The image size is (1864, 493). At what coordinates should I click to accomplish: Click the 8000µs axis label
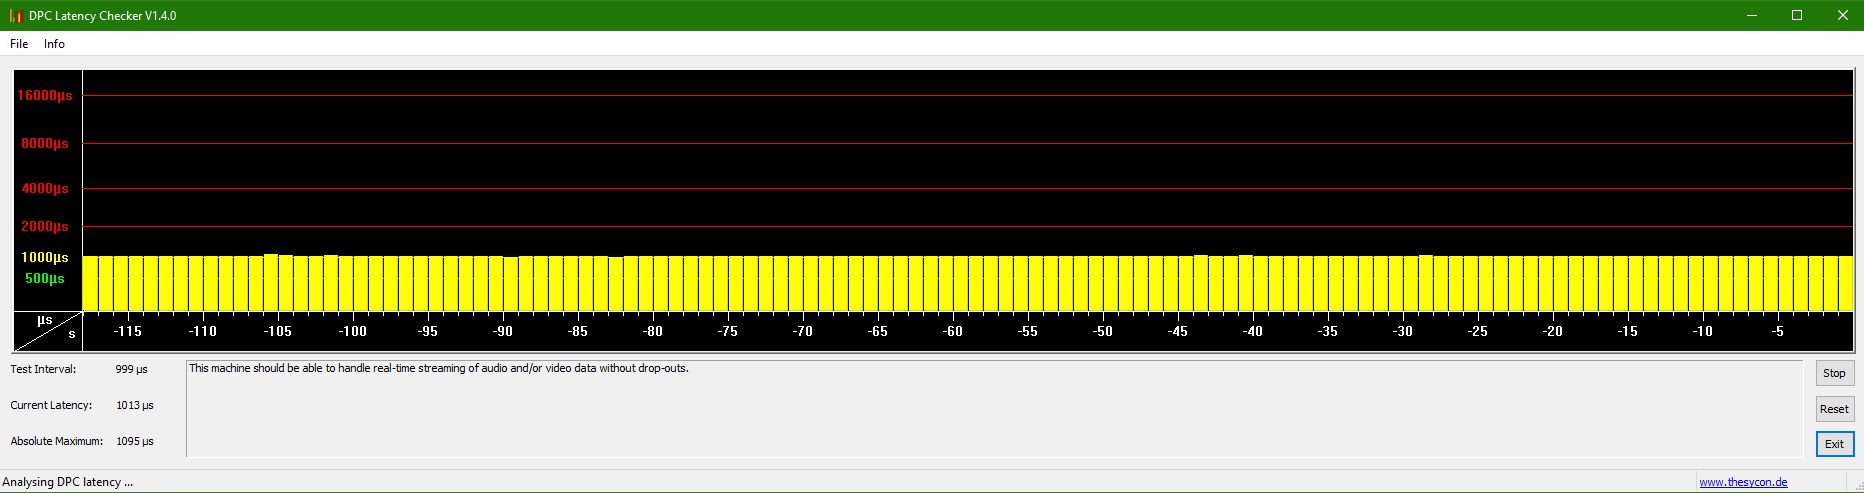[x=45, y=143]
